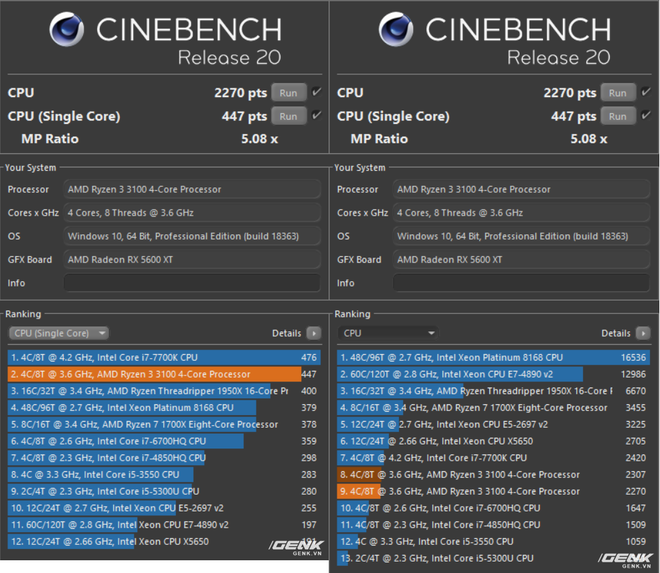660x573 pixels.
Task: Select rank 12 Xeon X5650 row in left window
Action: coord(164,541)
